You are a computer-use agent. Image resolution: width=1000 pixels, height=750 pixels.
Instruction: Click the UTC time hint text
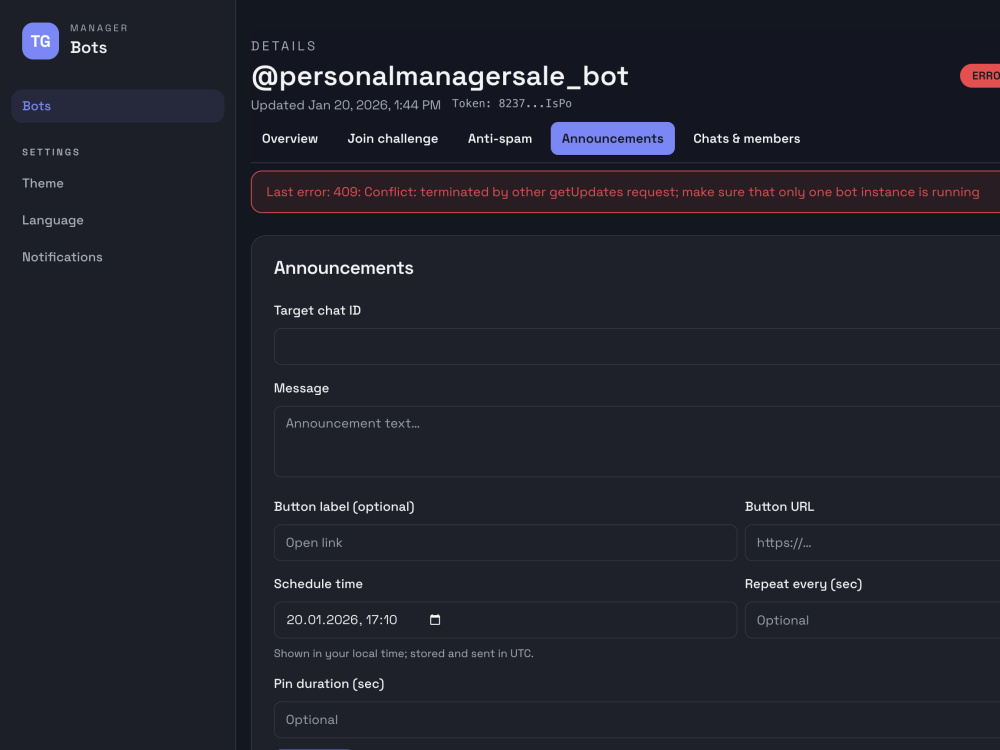point(404,653)
